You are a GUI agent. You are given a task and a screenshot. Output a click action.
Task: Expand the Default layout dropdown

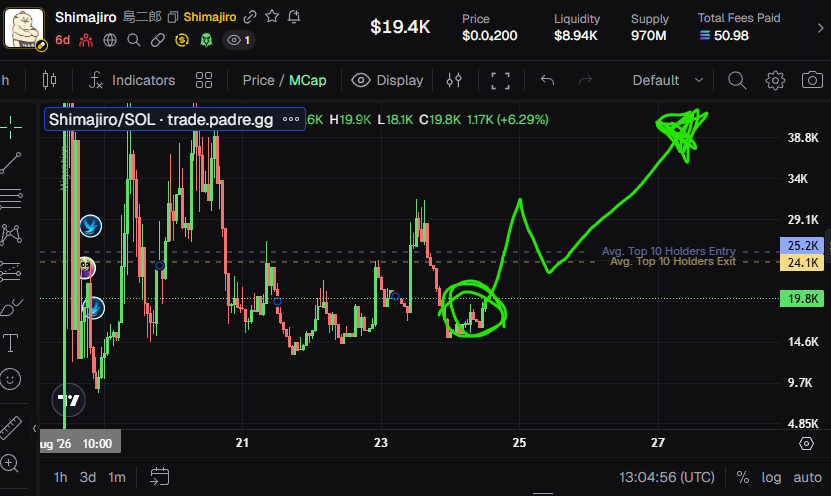click(x=668, y=80)
